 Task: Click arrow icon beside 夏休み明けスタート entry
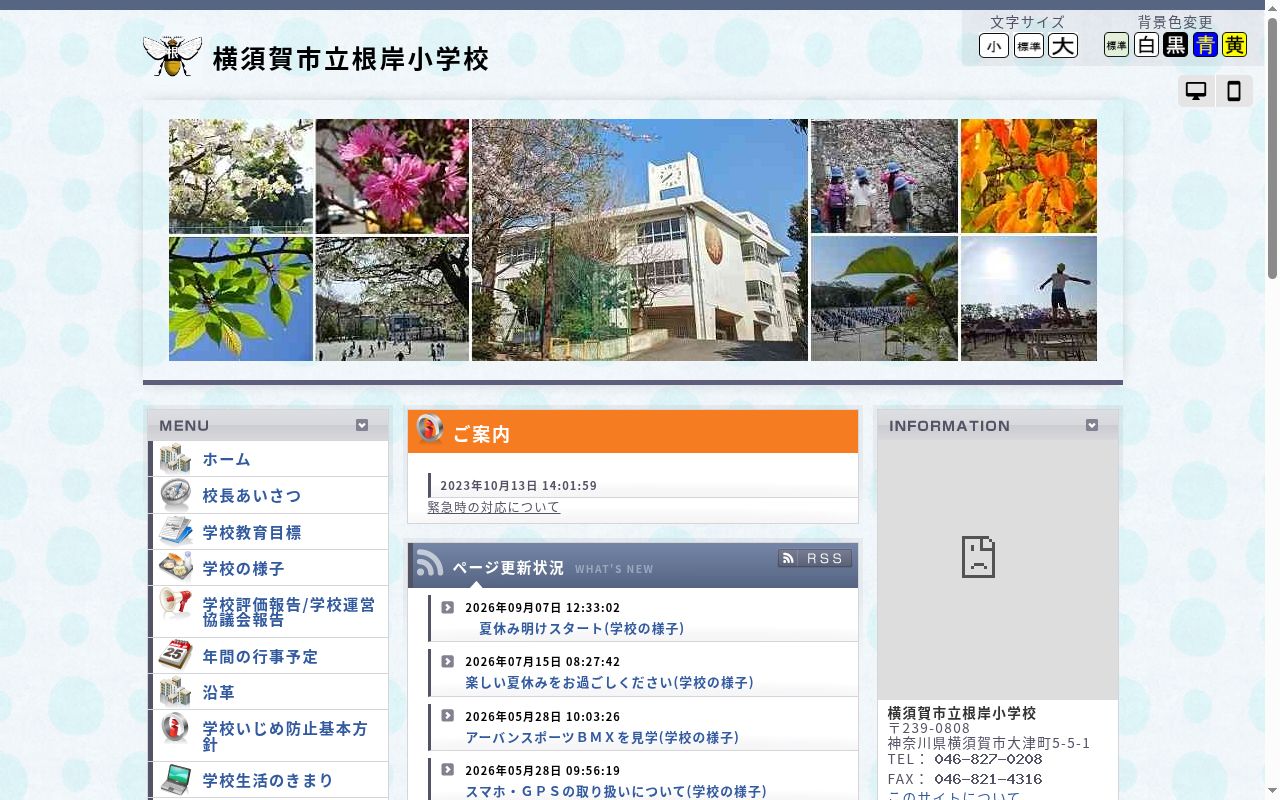coord(447,607)
